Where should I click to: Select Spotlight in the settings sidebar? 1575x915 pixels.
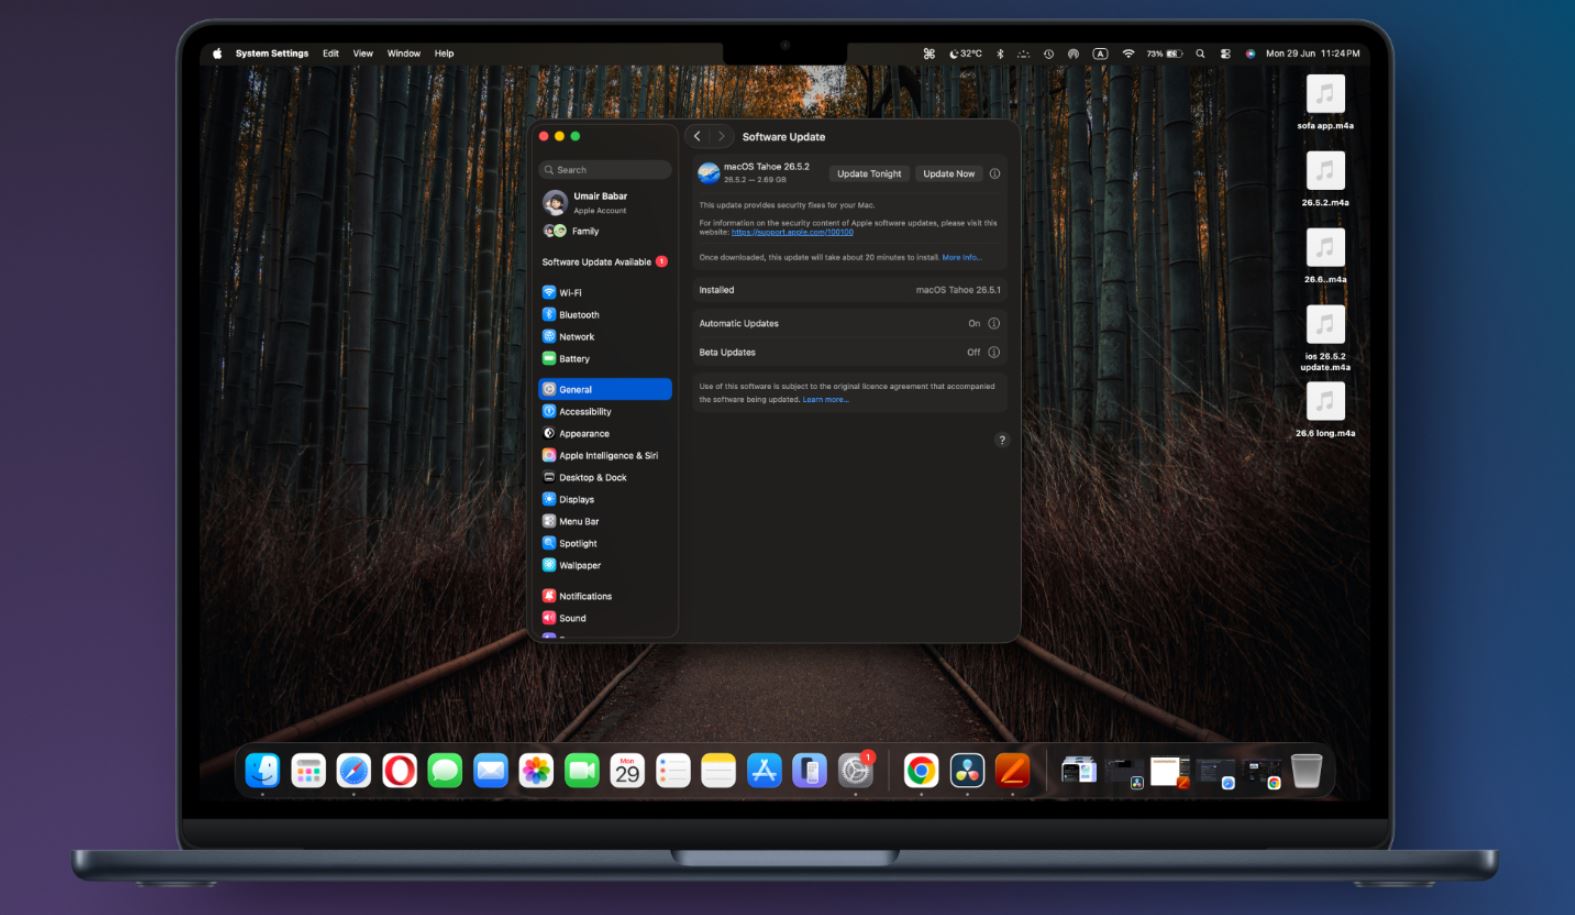(x=605, y=543)
